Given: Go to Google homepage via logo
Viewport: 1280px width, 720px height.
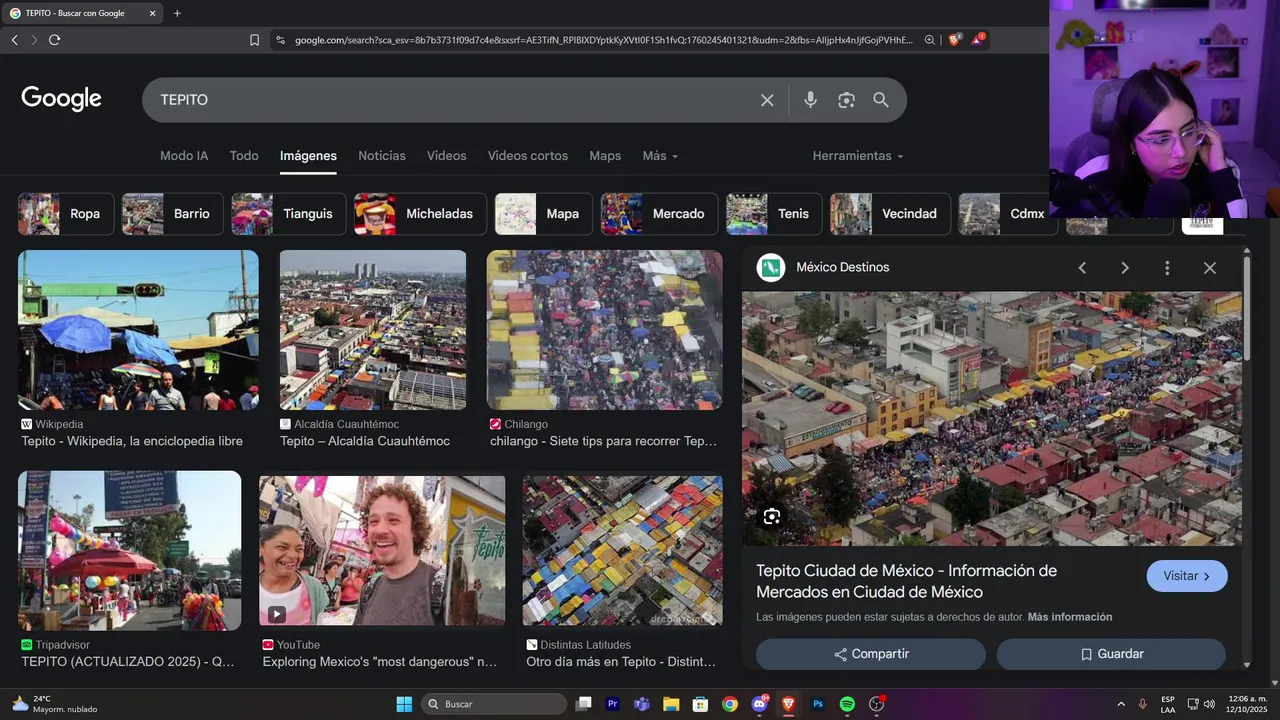Looking at the screenshot, I should tap(62, 99).
